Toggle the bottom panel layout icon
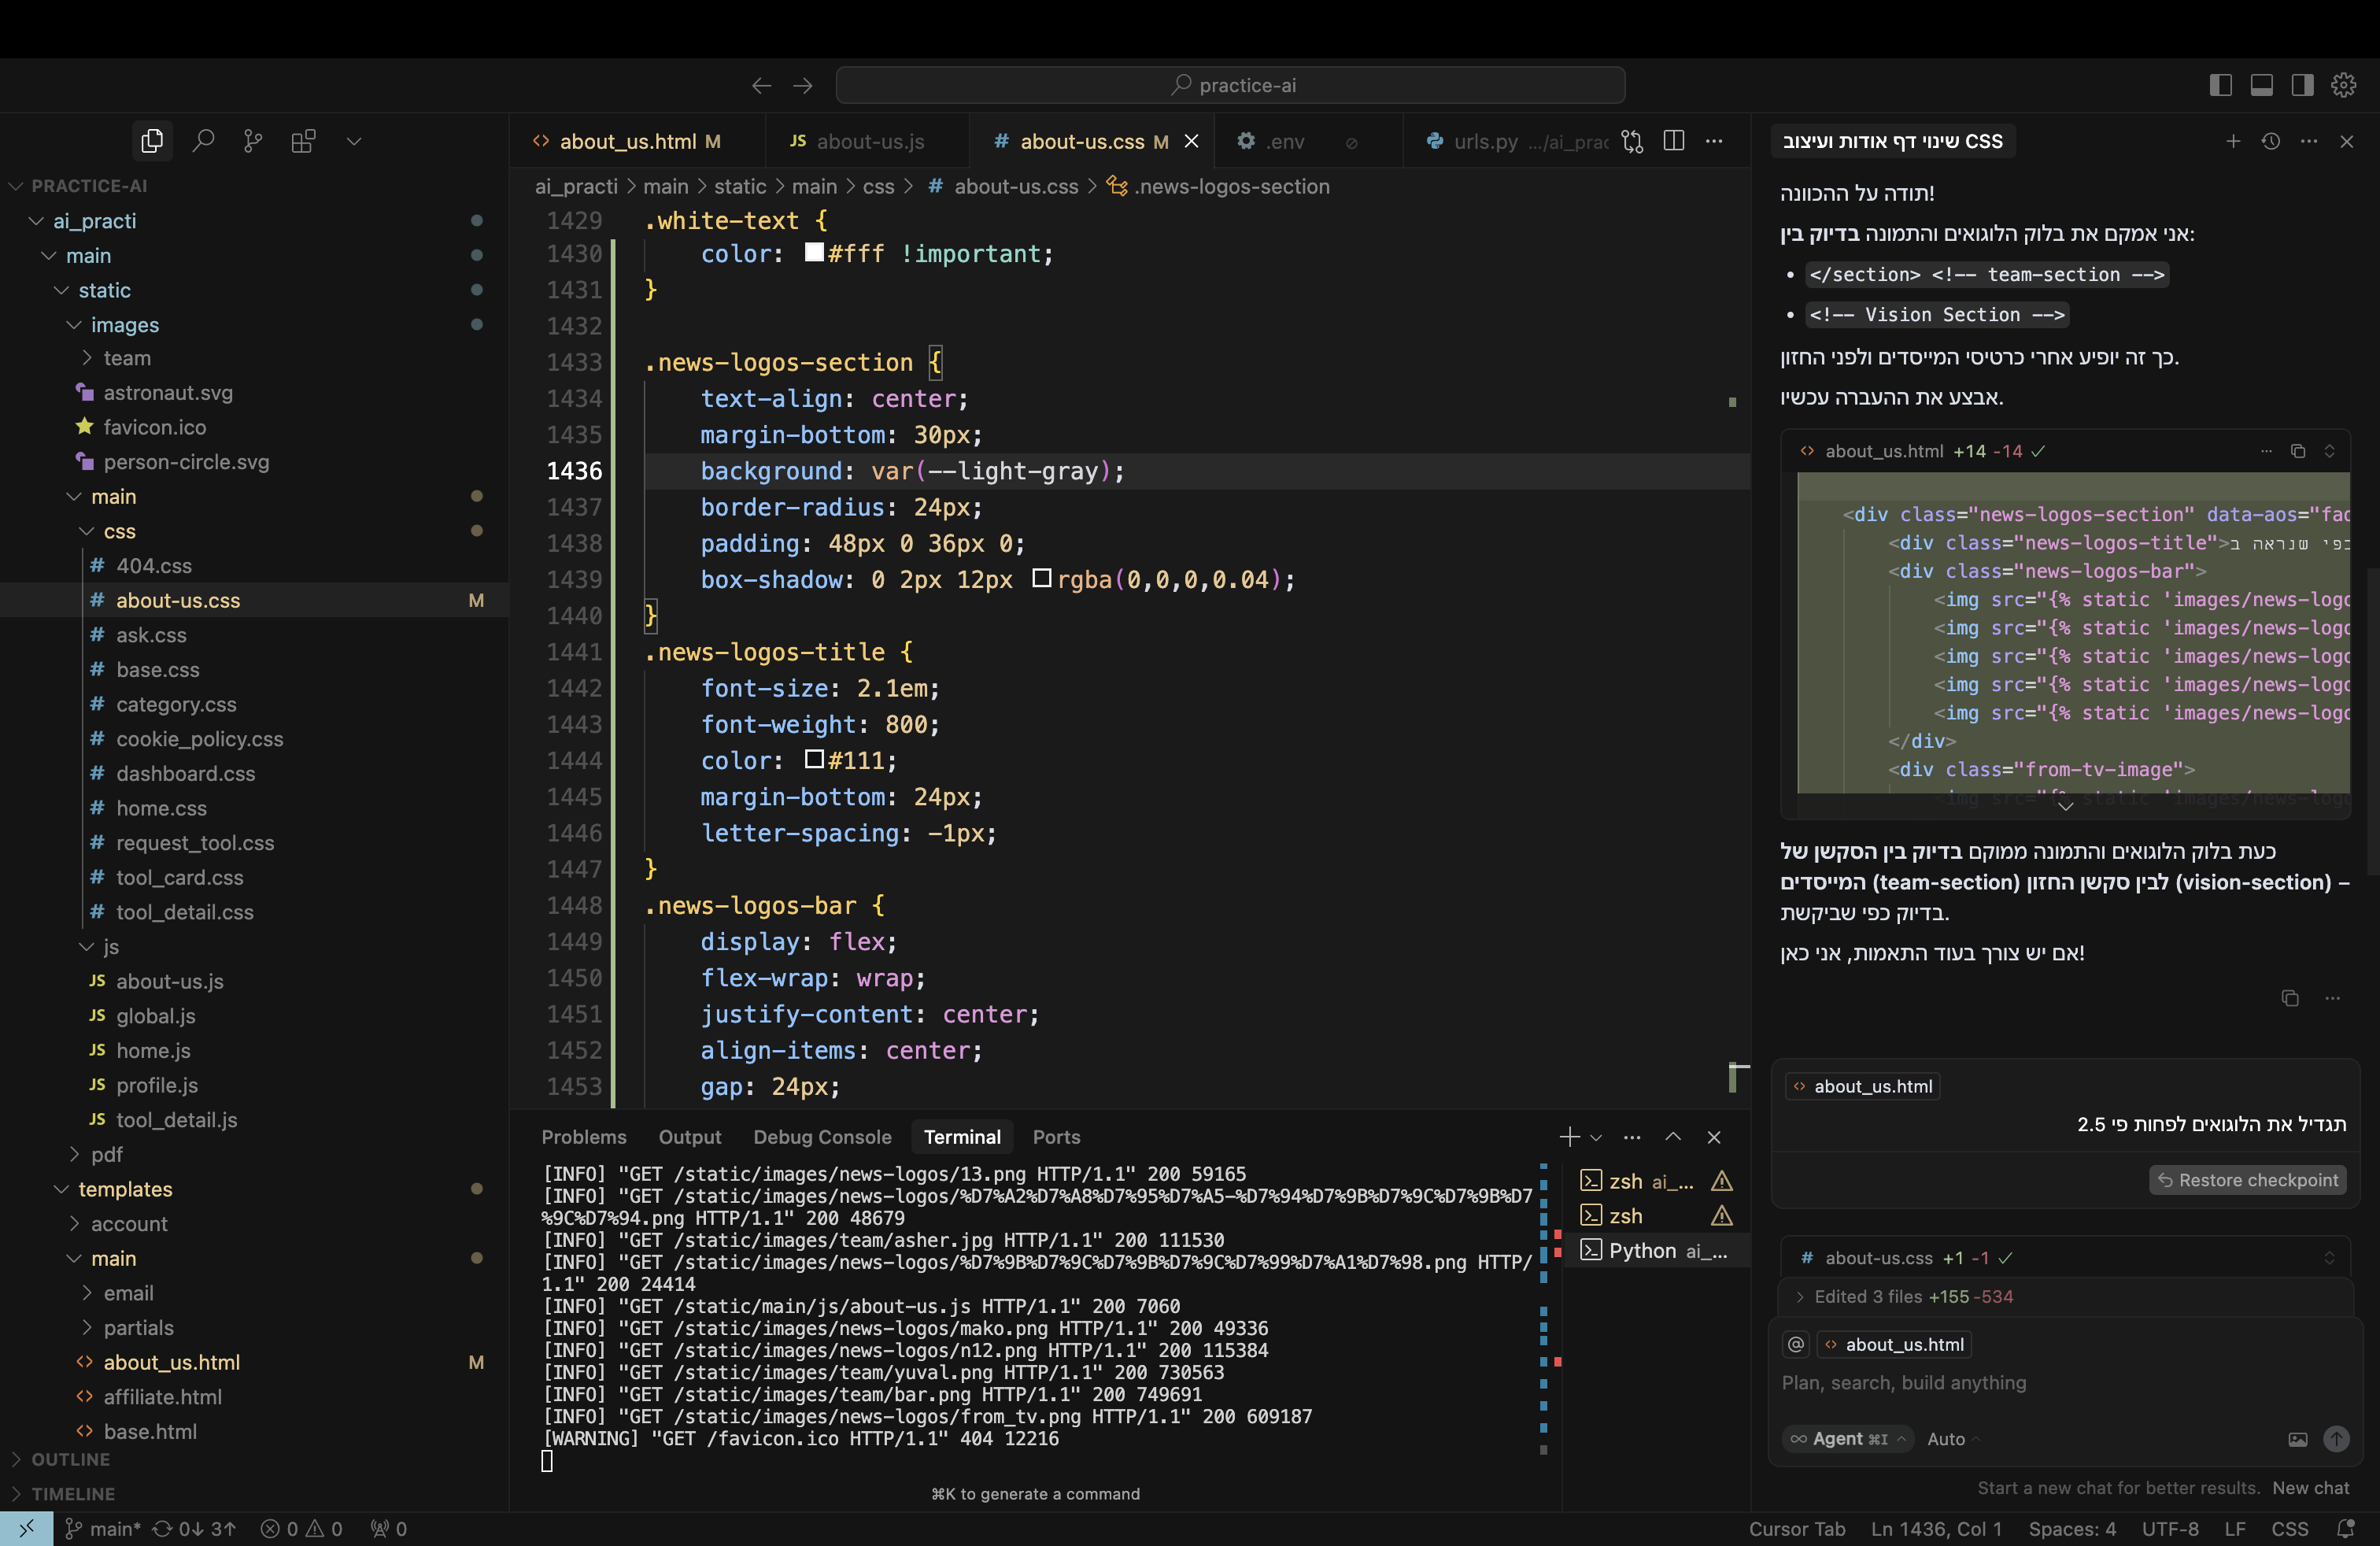The width and height of the screenshot is (2380, 1546). tap(2261, 85)
